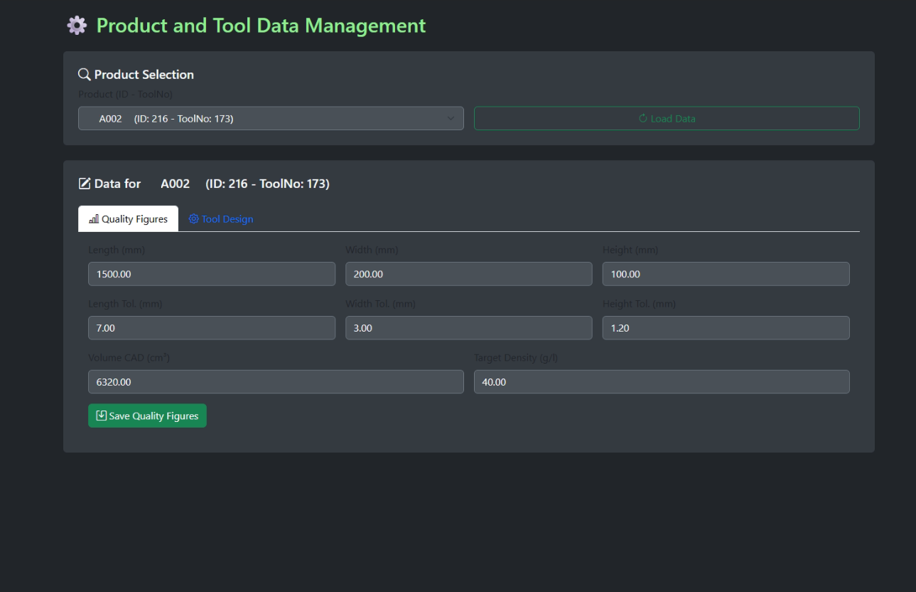916x592 pixels.
Task: Click the Target Density field showing 40.00
Action: pyautogui.click(x=661, y=382)
